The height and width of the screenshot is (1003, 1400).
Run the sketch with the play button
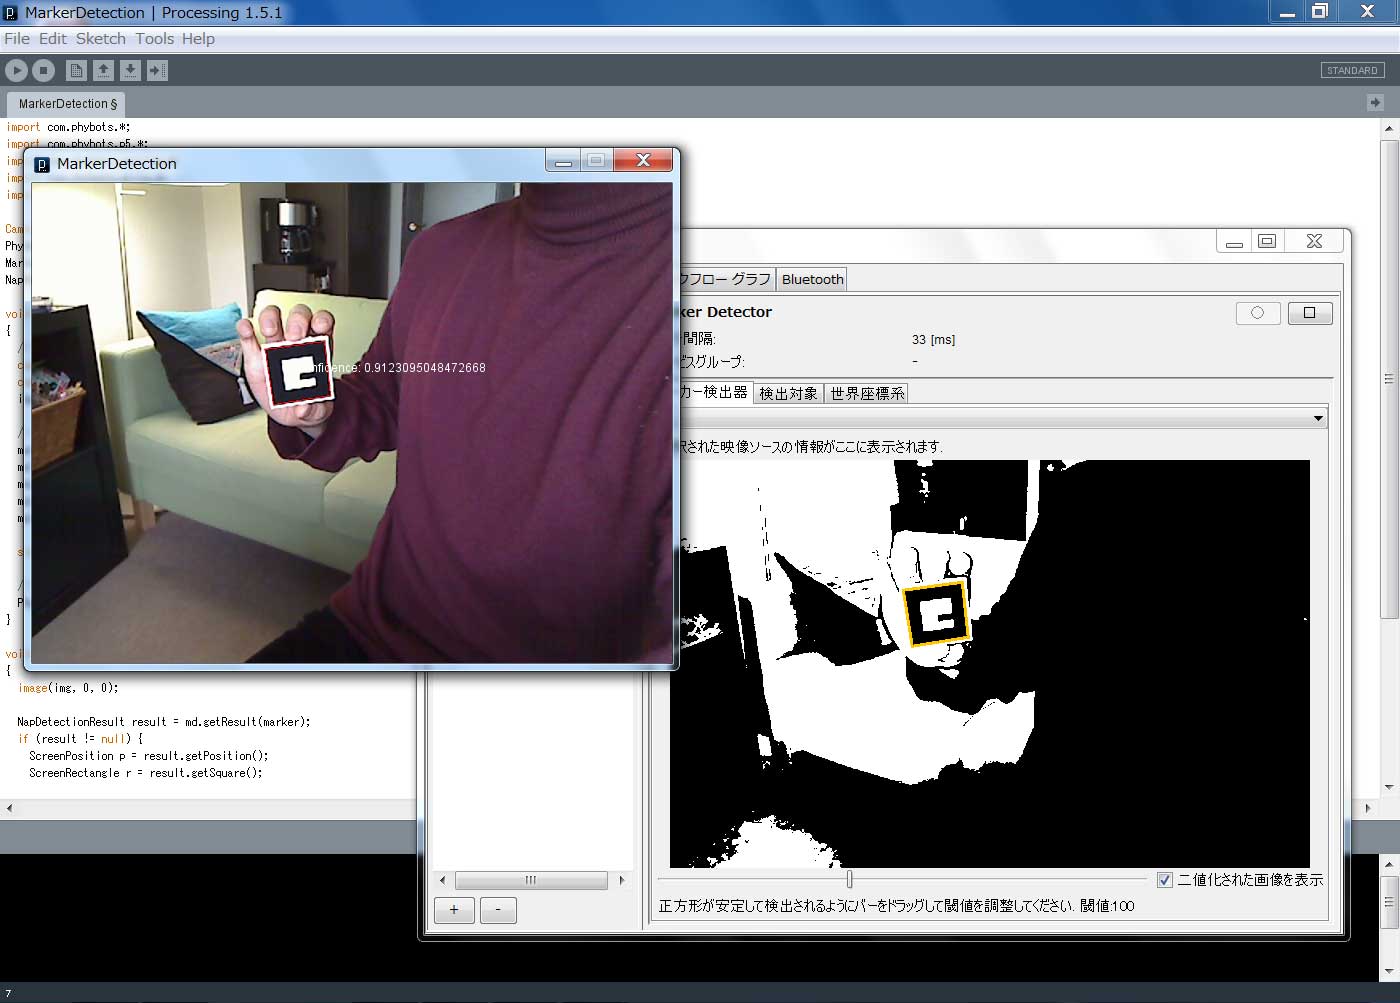click(17, 70)
